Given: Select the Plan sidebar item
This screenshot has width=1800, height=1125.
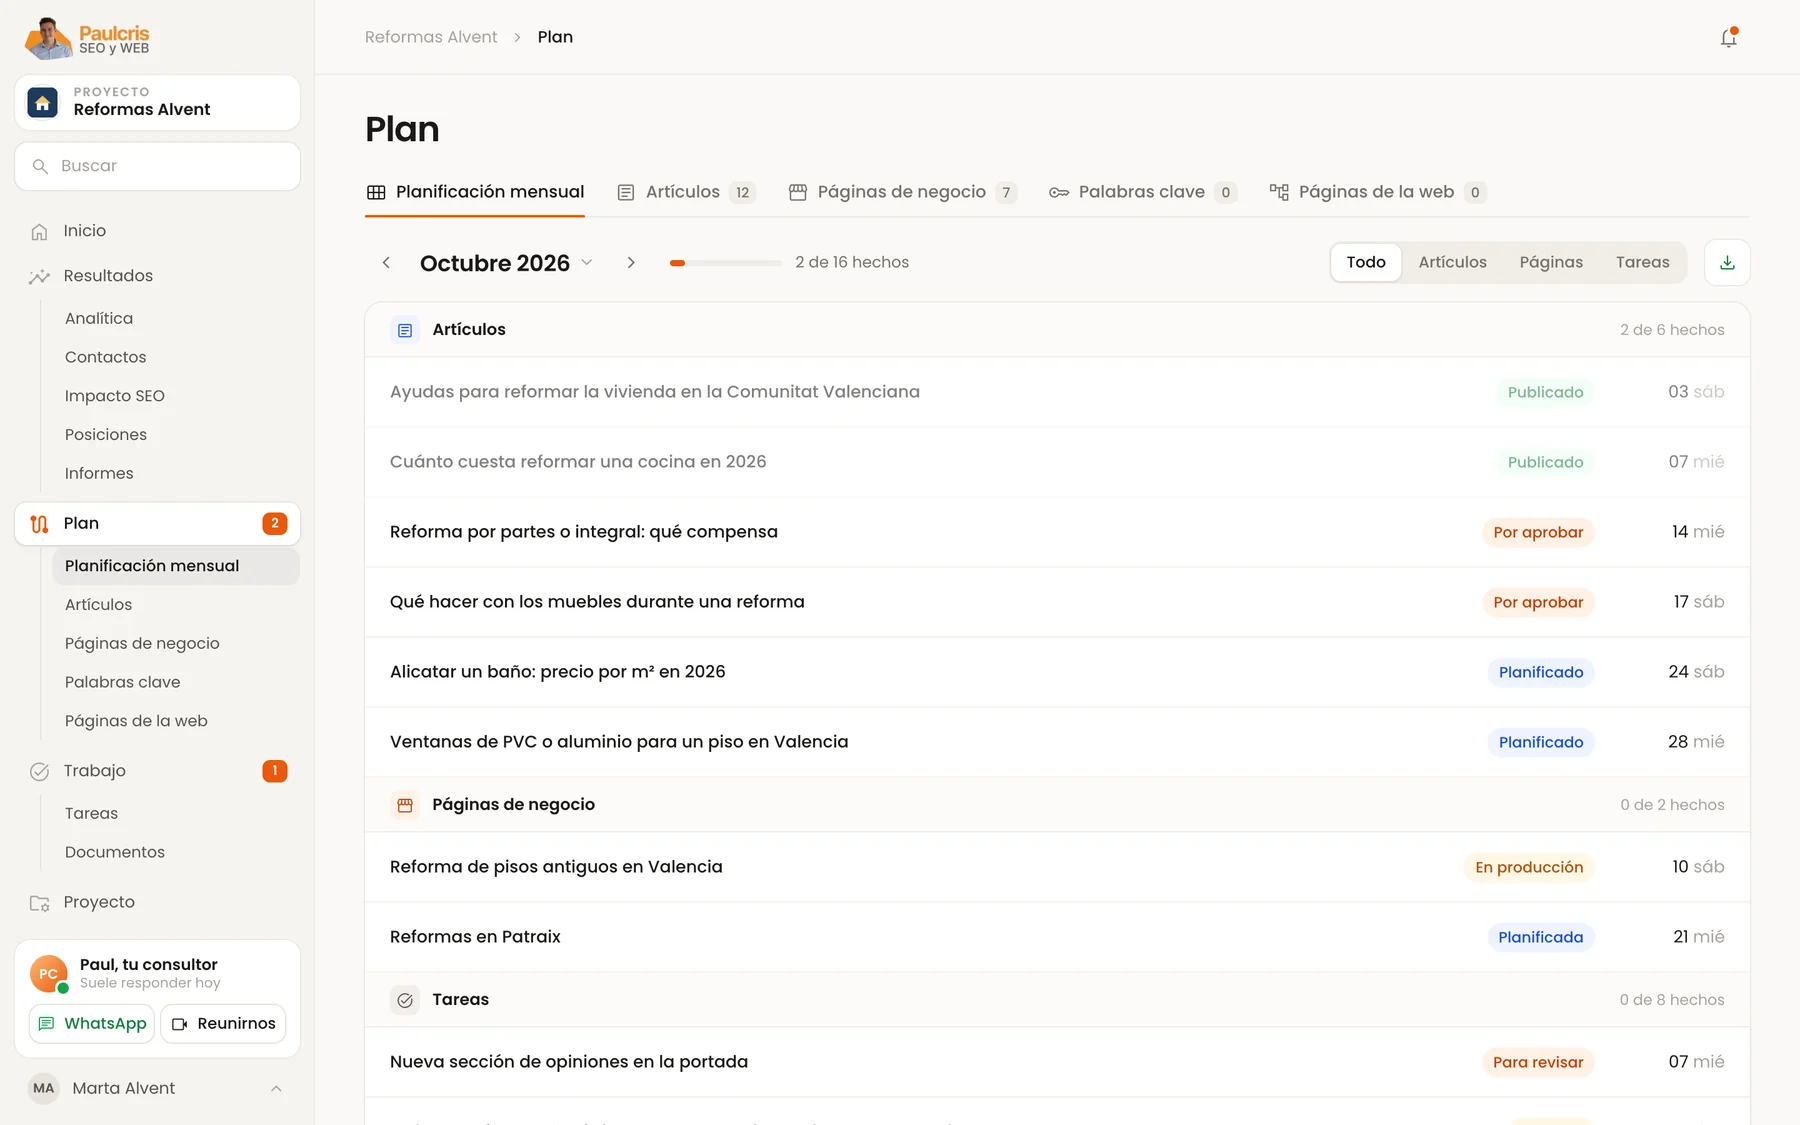Looking at the screenshot, I should [157, 523].
